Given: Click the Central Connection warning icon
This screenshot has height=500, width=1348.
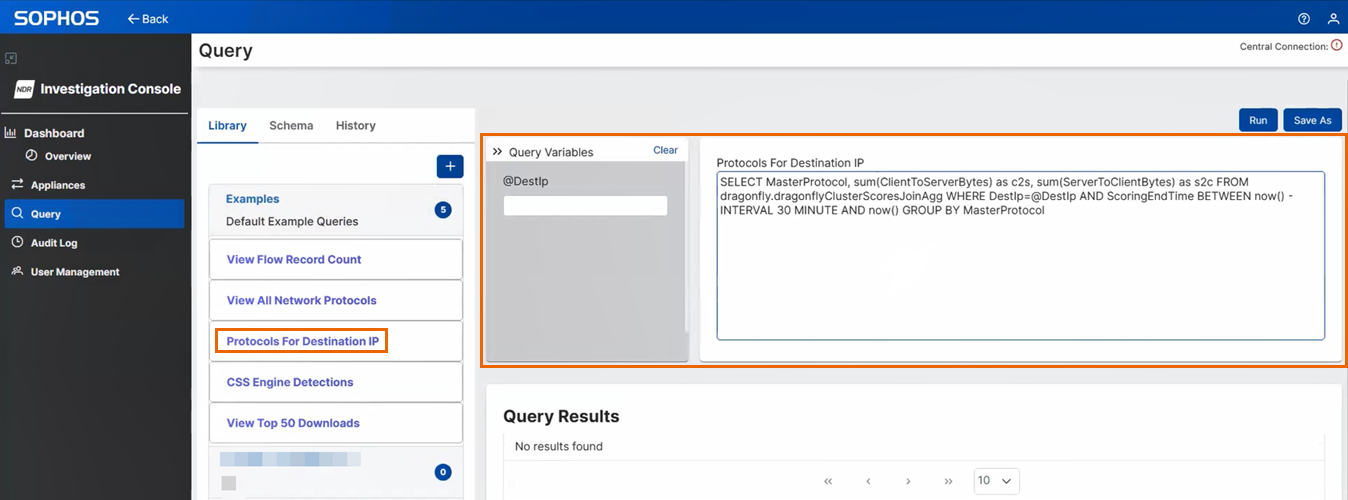Looking at the screenshot, I should [1337, 46].
